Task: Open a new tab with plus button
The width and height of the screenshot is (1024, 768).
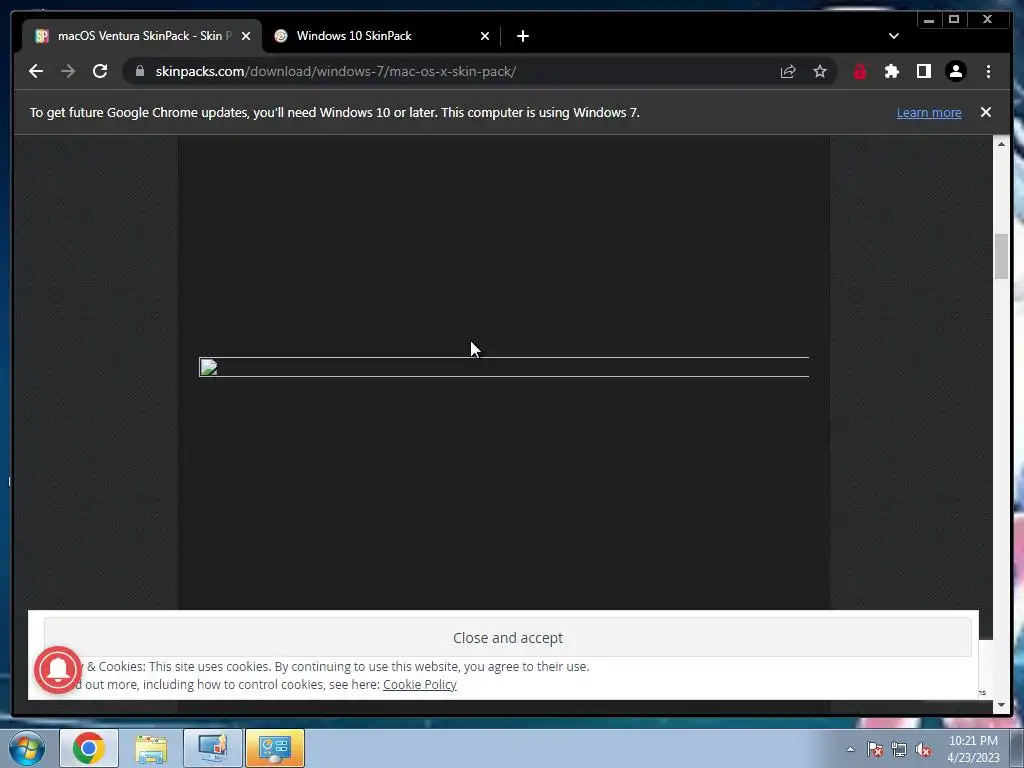Action: coord(522,36)
